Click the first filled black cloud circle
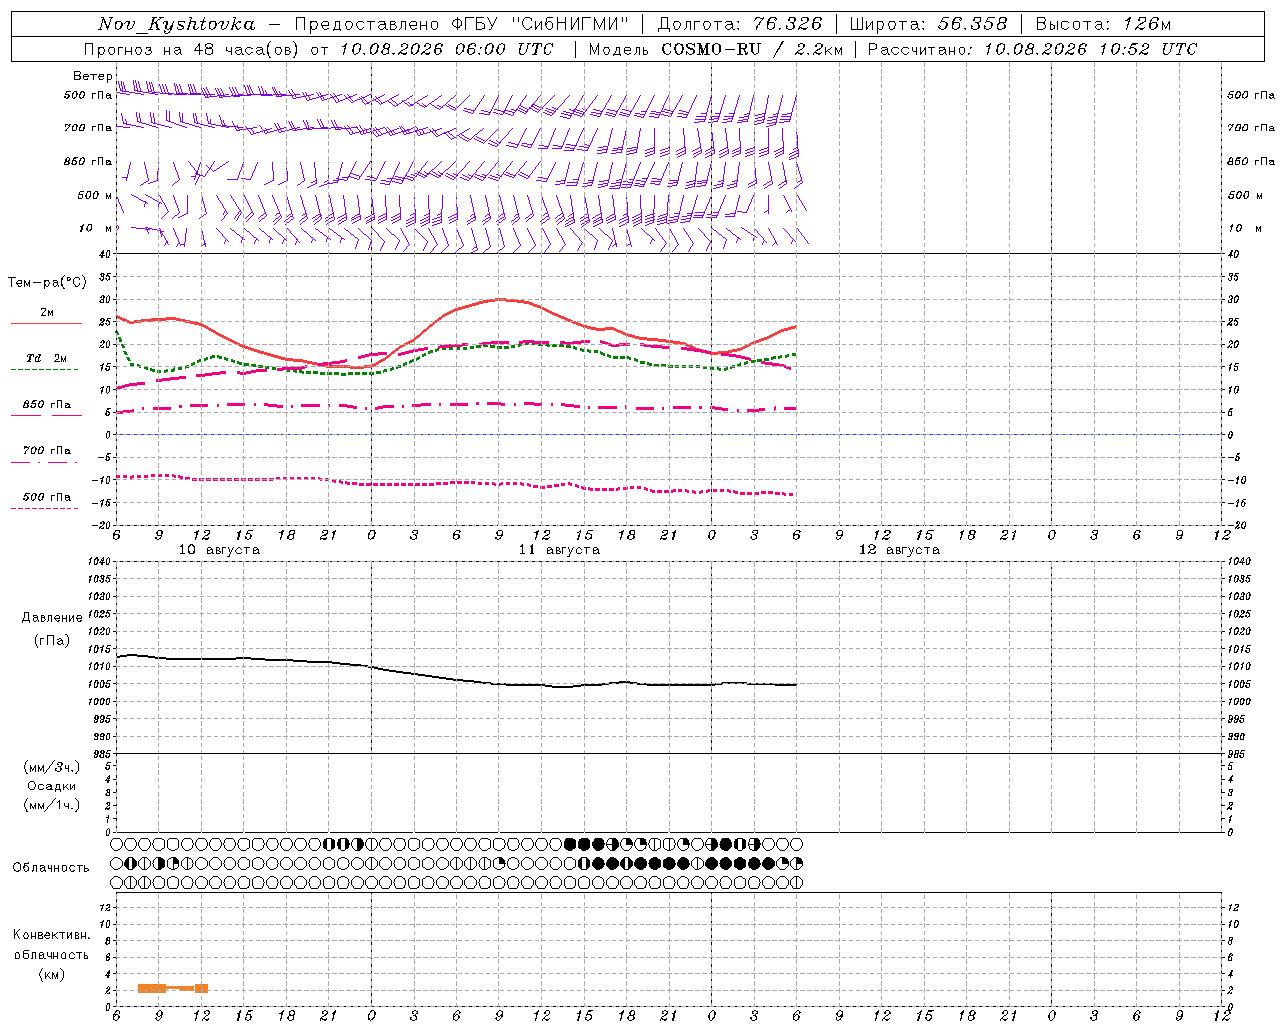Viewport: 1280px width, 1024px height. click(x=571, y=844)
